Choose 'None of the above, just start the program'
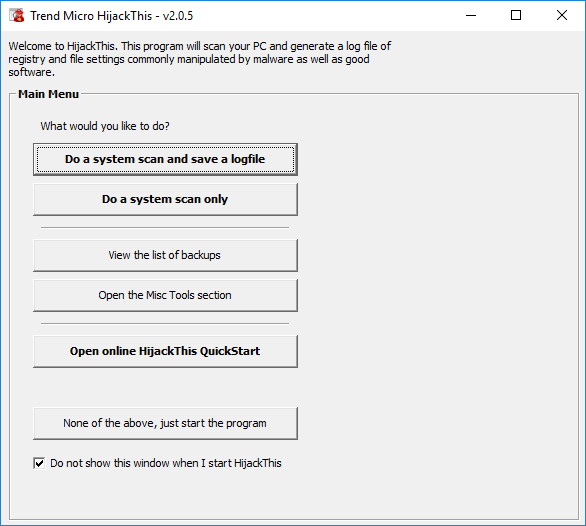The width and height of the screenshot is (586, 526). tap(165, 423)
